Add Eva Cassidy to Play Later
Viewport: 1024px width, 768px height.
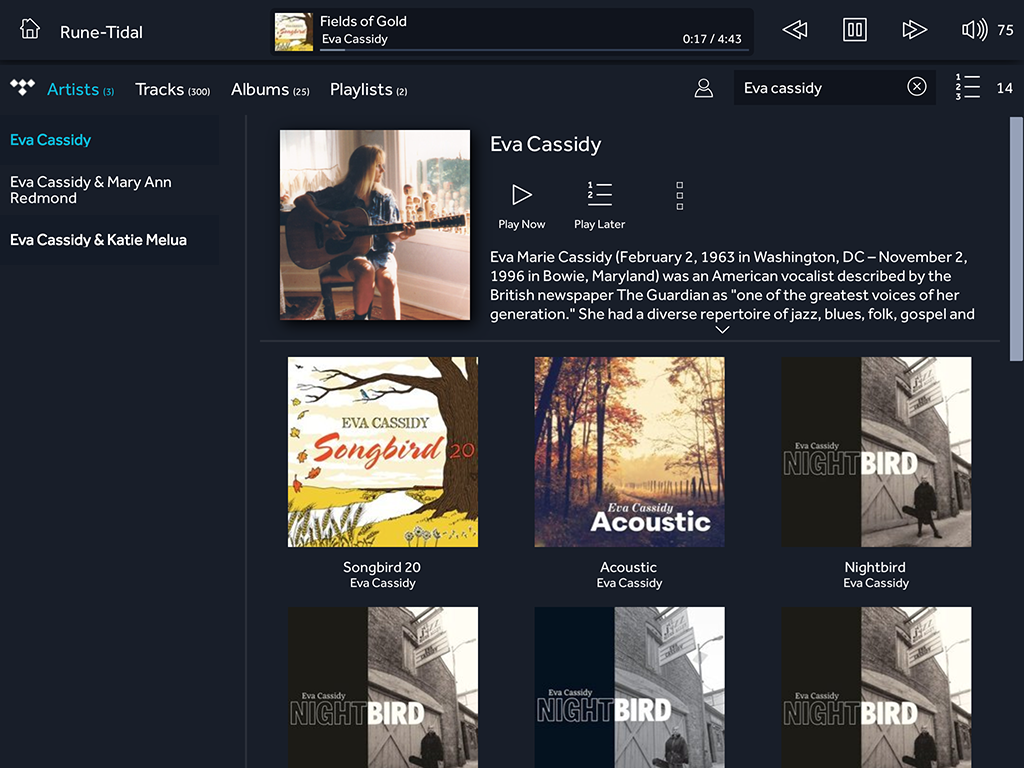(600, 205)
